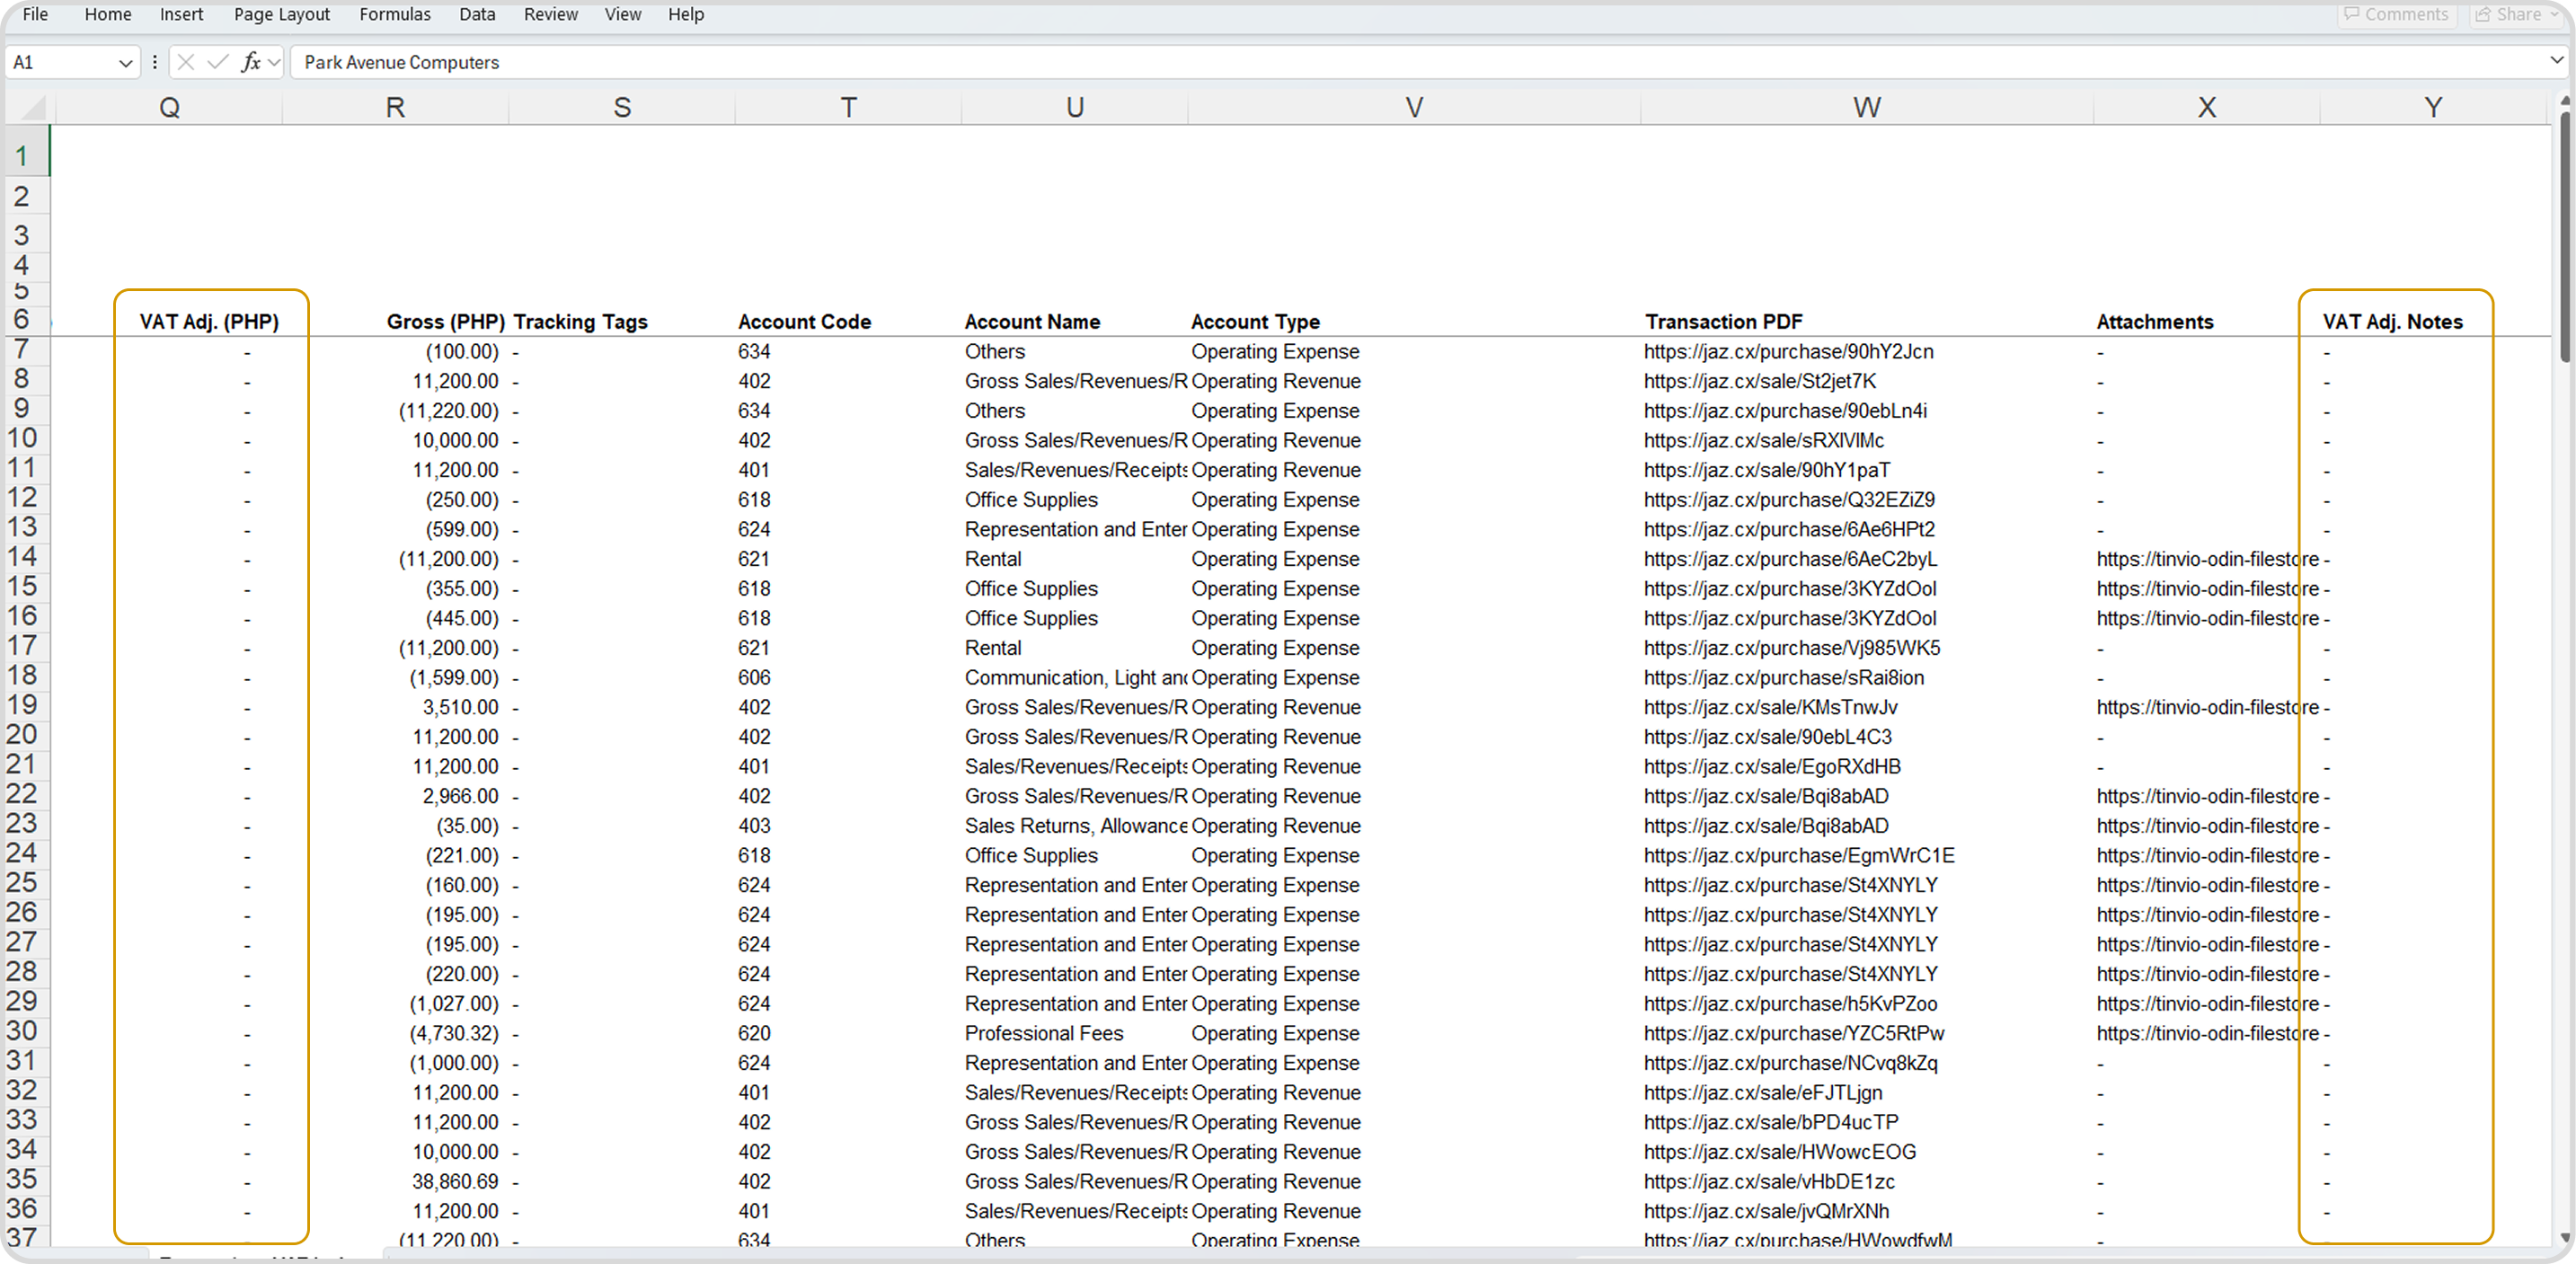Click the Cancel entry X icon
Screen dimensions: 2576x1264
(185, 62)
